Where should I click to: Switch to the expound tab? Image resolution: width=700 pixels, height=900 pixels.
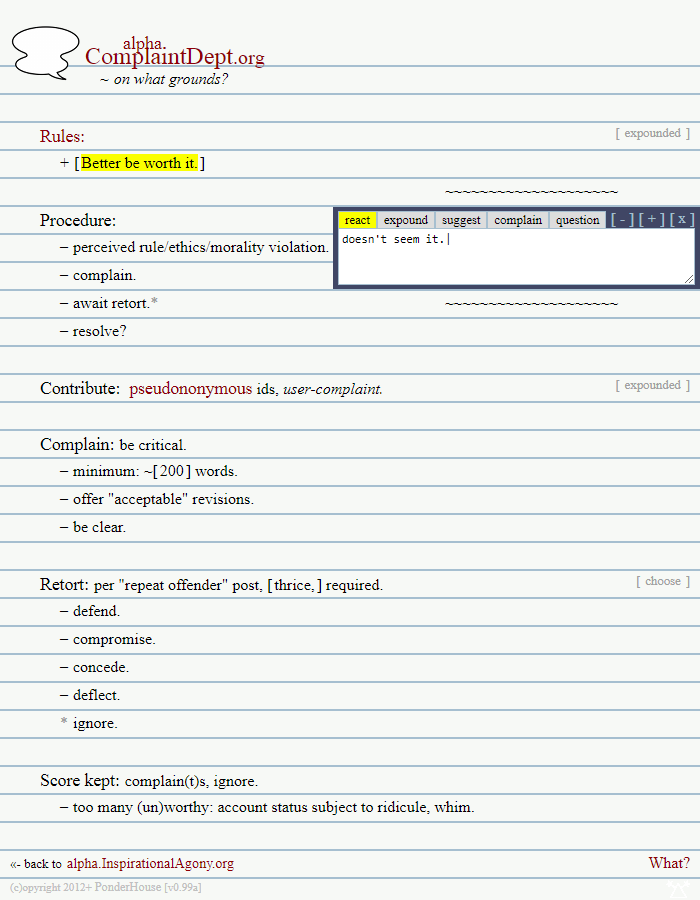coord(406,220)
